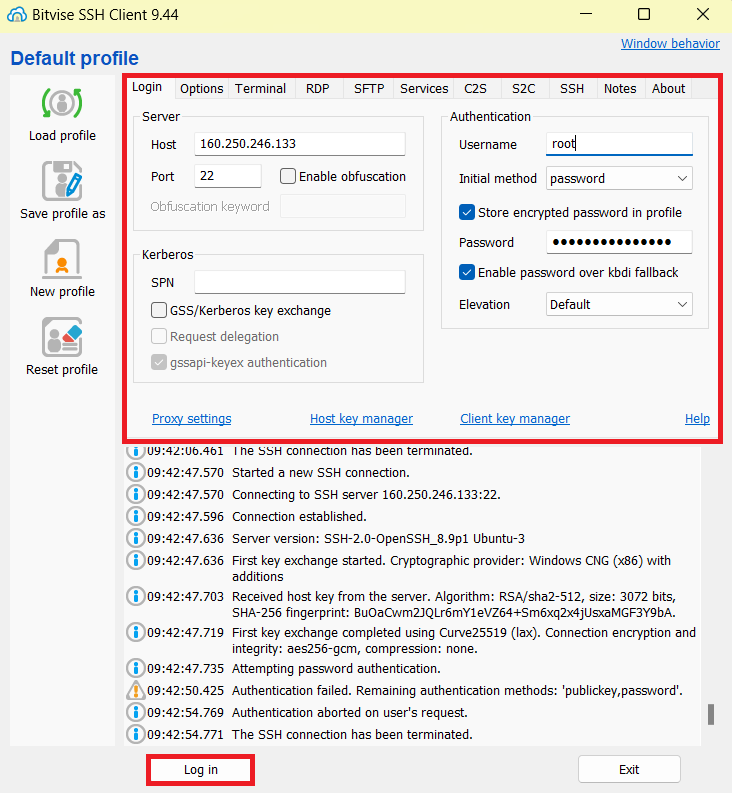Check GSS/Kerberos key exchange
The height and width of the screenshot is (793, 732).
tap(159, 310)
